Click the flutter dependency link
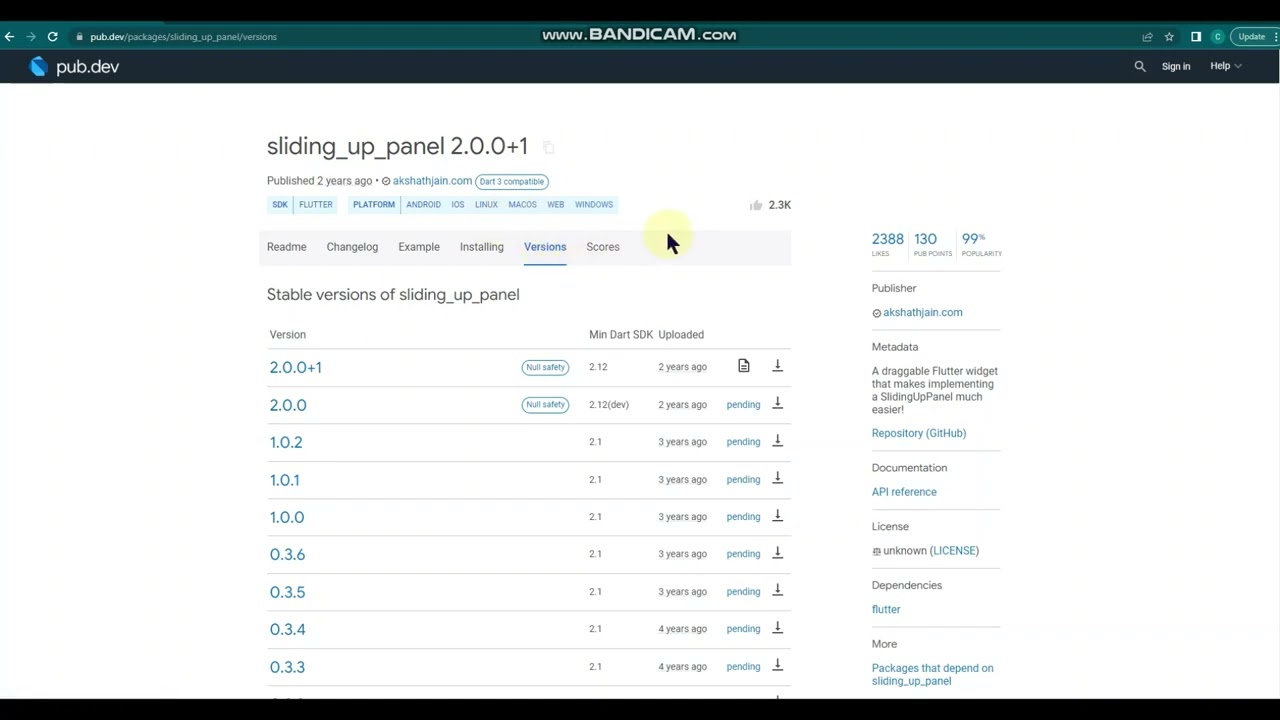The width and height of the screenshot is (1280, 720). coord(886,609)
